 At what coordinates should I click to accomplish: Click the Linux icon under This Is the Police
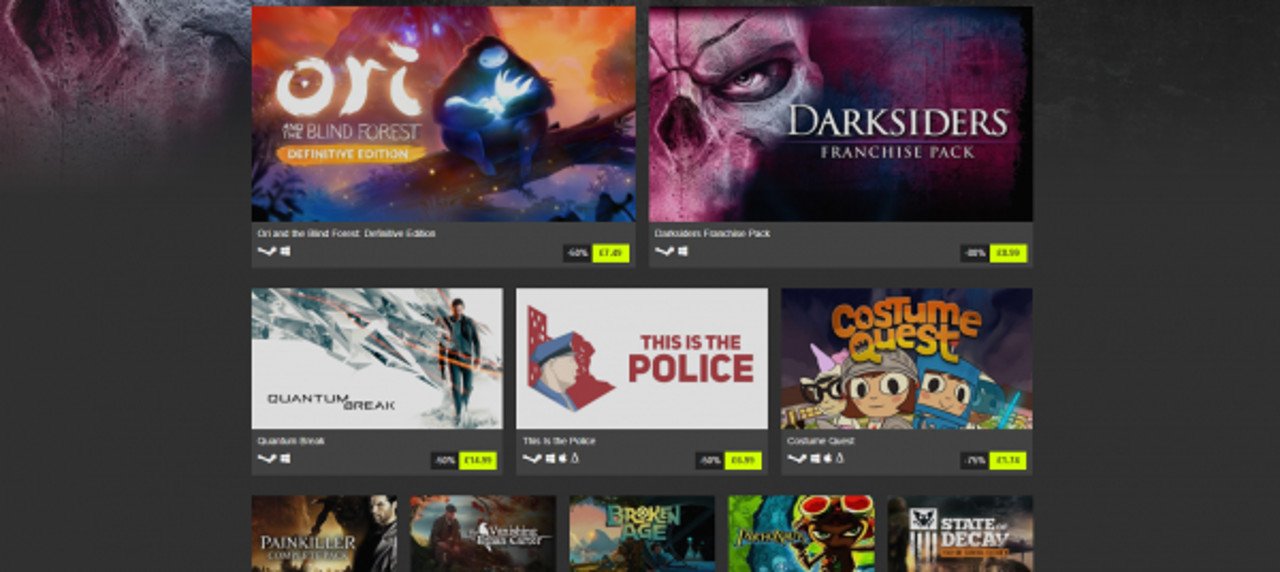575,459
